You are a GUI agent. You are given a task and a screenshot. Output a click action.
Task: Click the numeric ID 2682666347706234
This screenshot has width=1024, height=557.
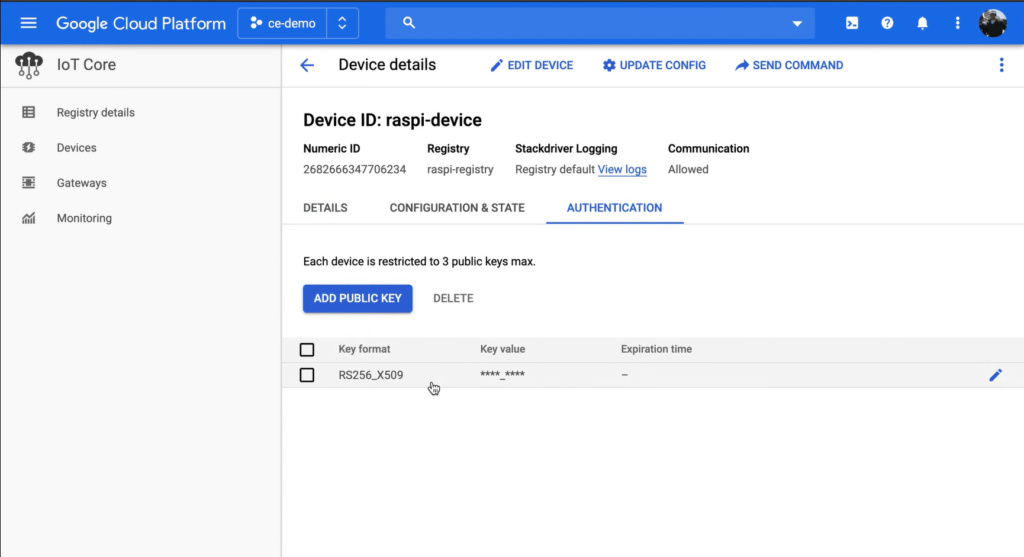[x=354, y=169]
